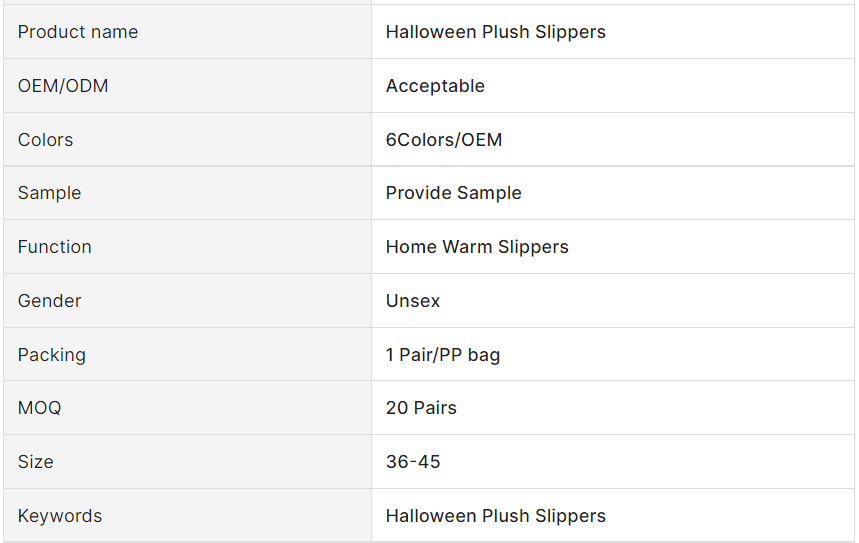Click the "Colors" label cell

45,140
